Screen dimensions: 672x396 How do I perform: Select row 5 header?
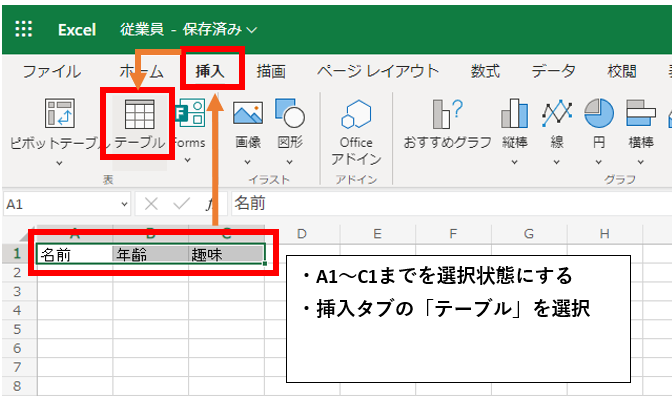pyautogui.click(x=18, y=329)
